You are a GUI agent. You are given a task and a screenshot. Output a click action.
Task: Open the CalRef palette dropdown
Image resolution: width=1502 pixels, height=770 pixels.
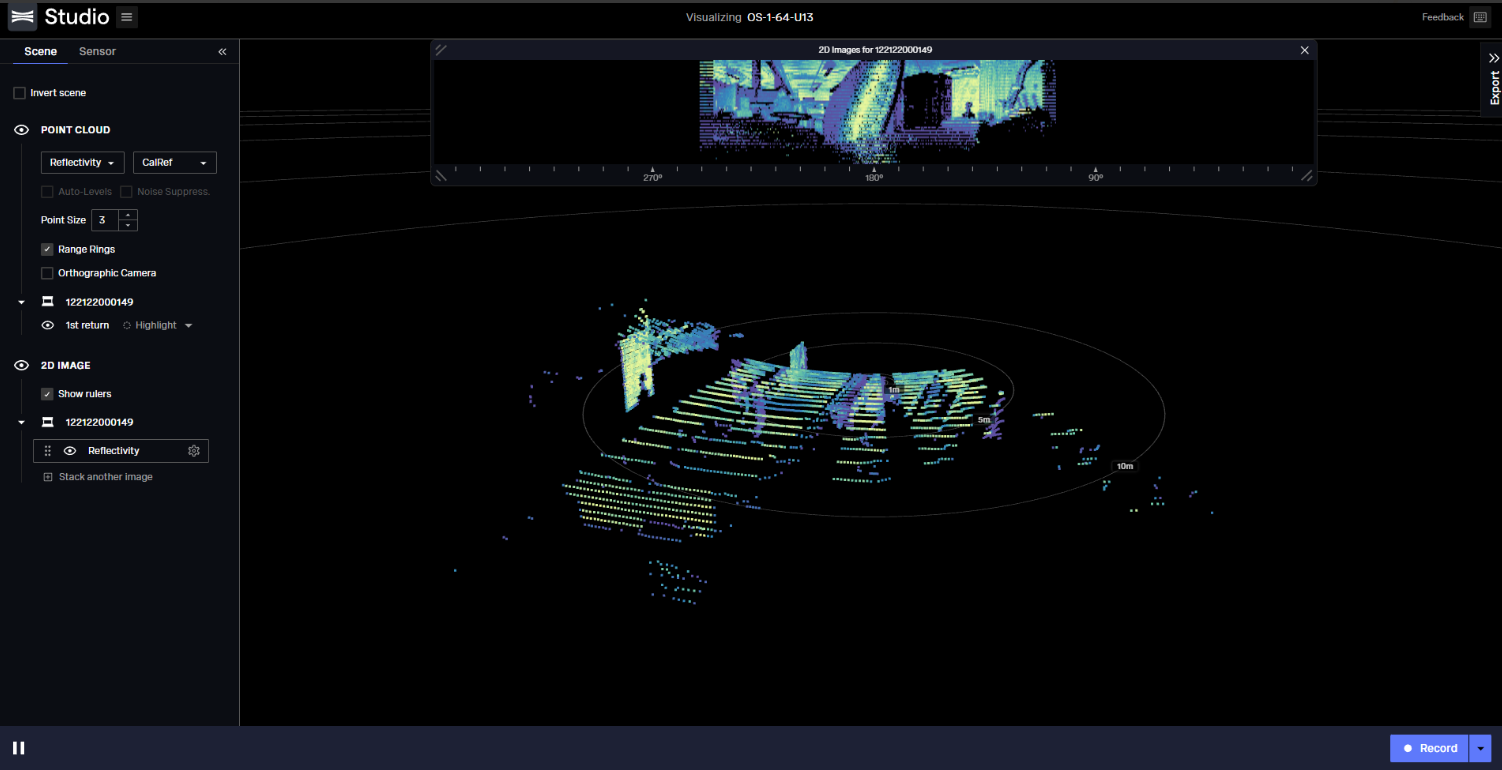tap(174, 163)
